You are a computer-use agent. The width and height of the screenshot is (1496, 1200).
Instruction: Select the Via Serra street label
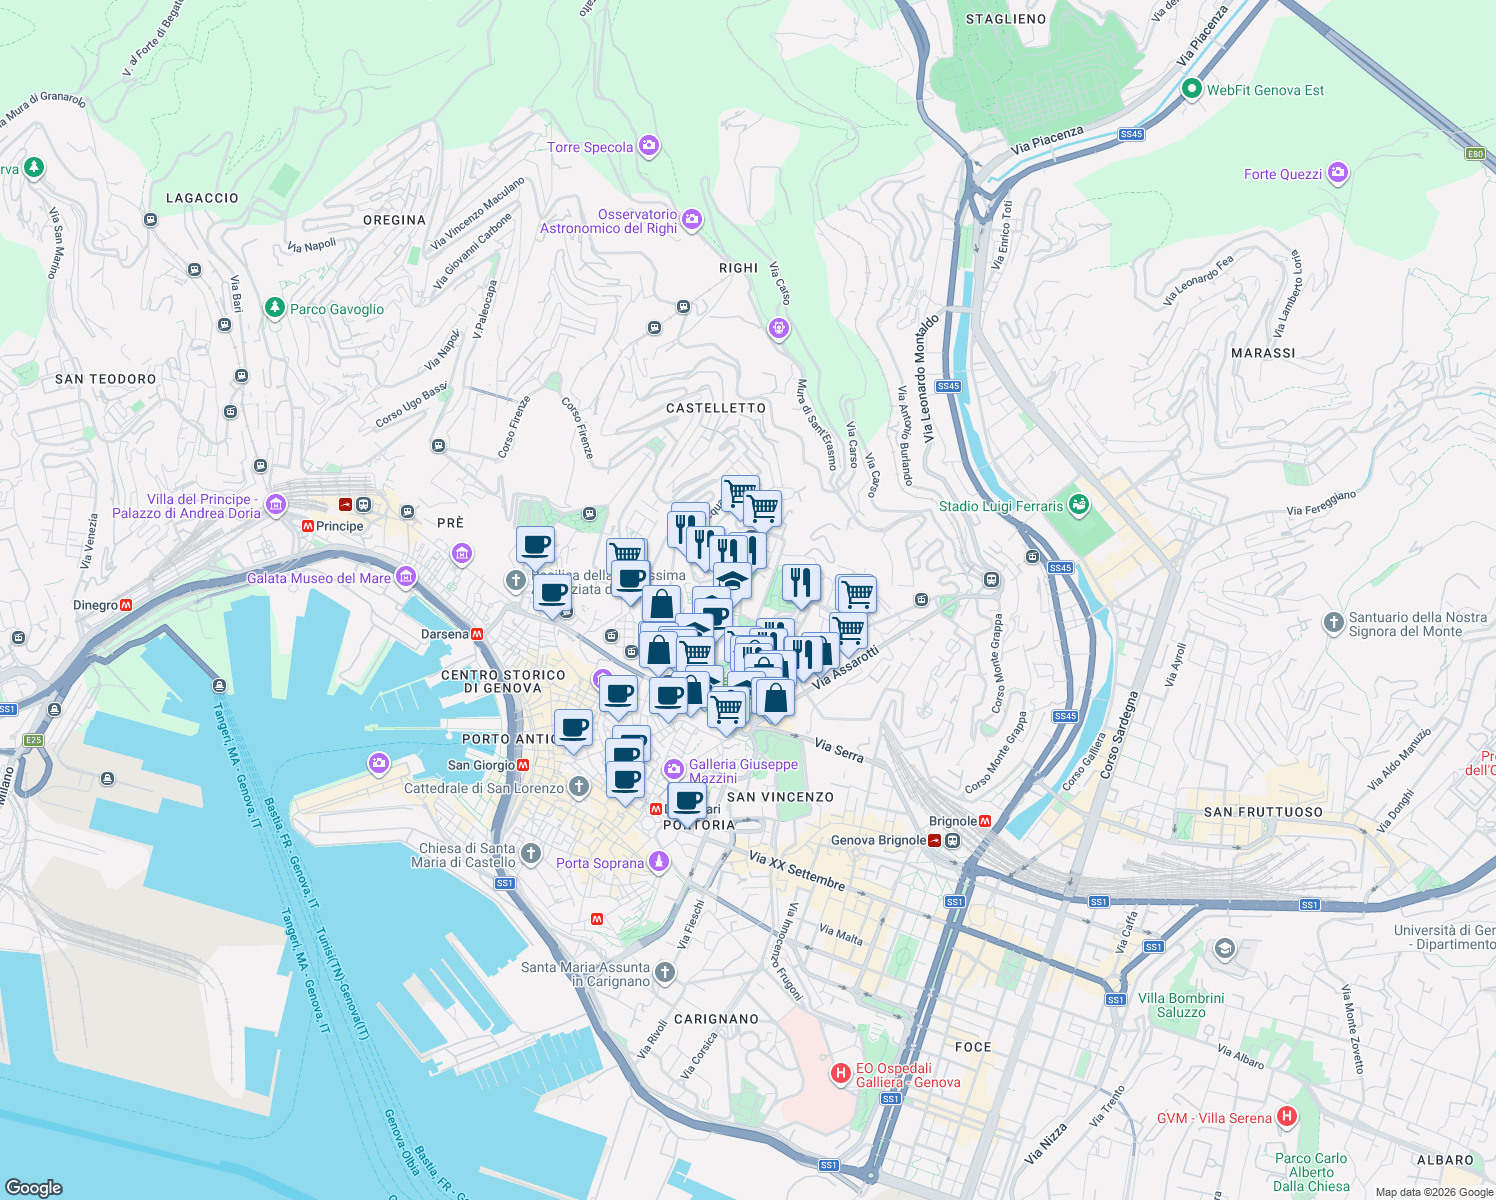pyautogui.click(x=839, y=750)
